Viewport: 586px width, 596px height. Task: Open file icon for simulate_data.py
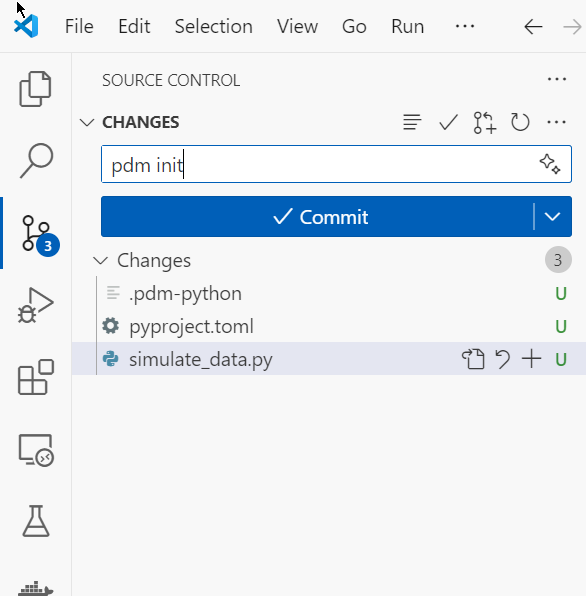pos(473,359)
